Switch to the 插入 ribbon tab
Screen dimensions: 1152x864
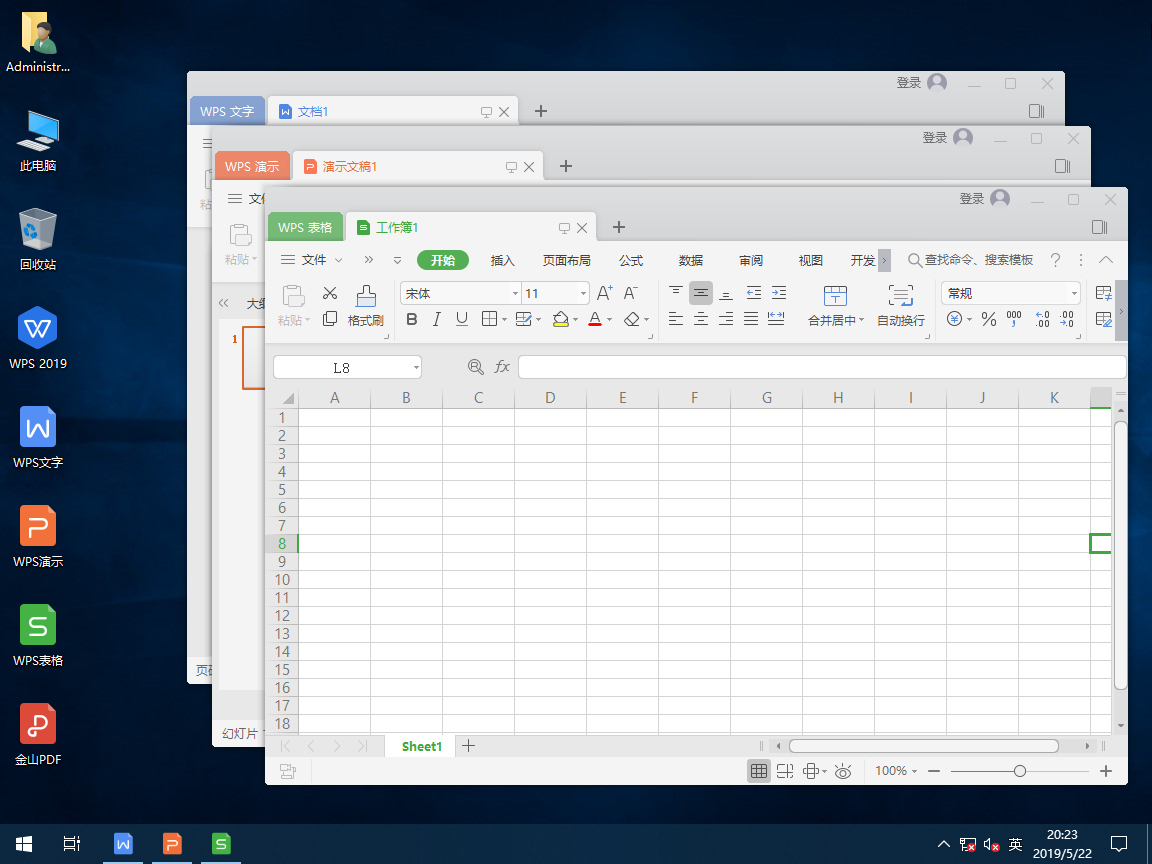point(502,261)
